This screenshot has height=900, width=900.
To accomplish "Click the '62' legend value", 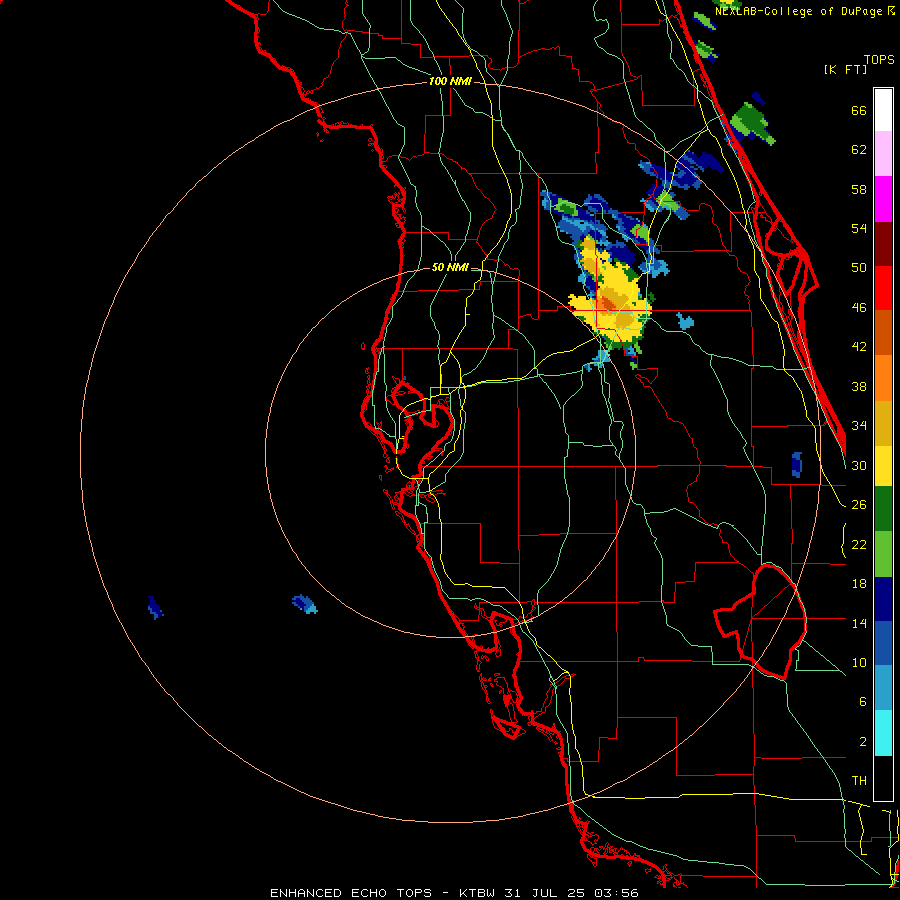I will coord(859,150).
